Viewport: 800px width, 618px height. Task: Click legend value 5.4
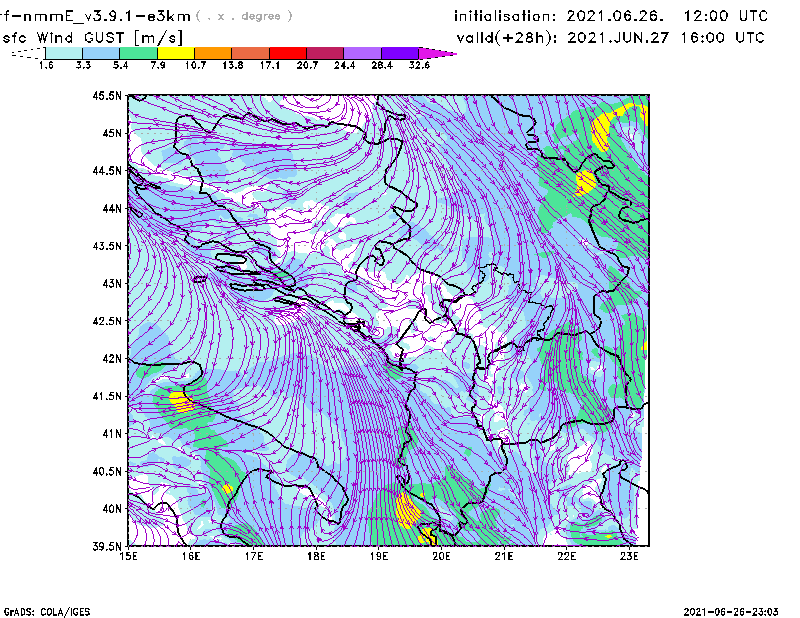pos(120,65)
